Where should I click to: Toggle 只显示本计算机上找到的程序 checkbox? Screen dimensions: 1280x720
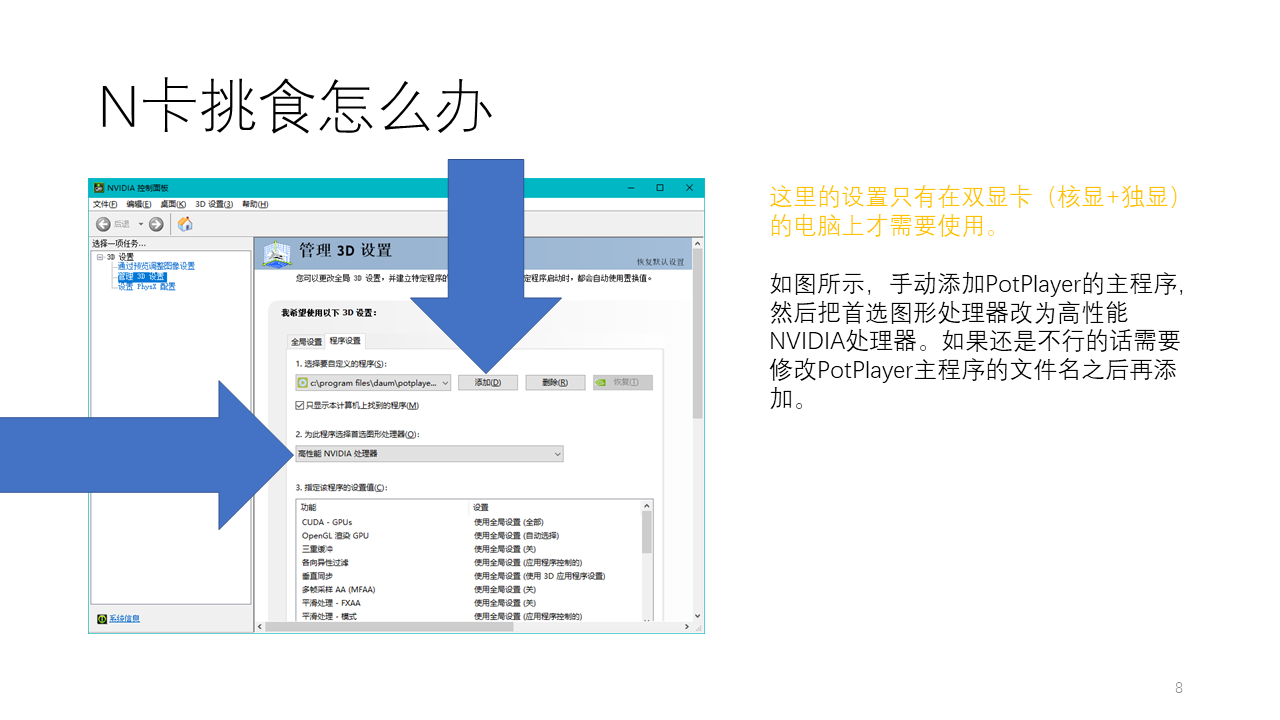300,405
